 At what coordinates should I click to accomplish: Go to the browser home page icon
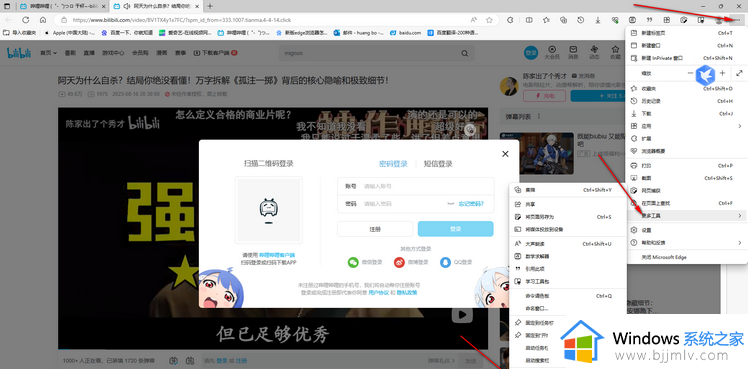43,20
